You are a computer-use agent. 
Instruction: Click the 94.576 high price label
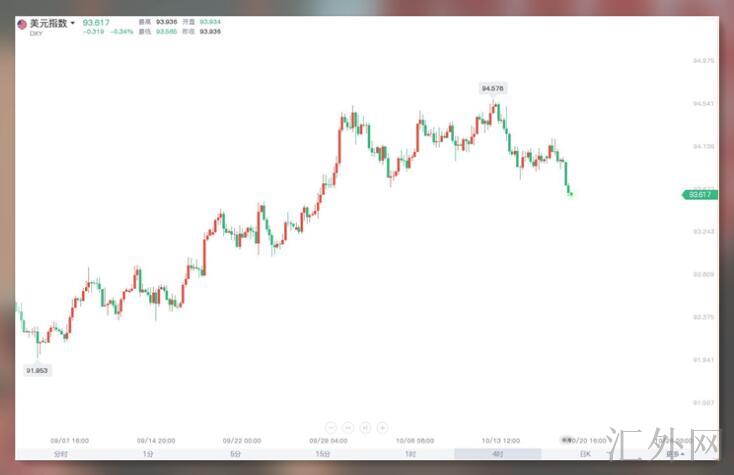492,88
